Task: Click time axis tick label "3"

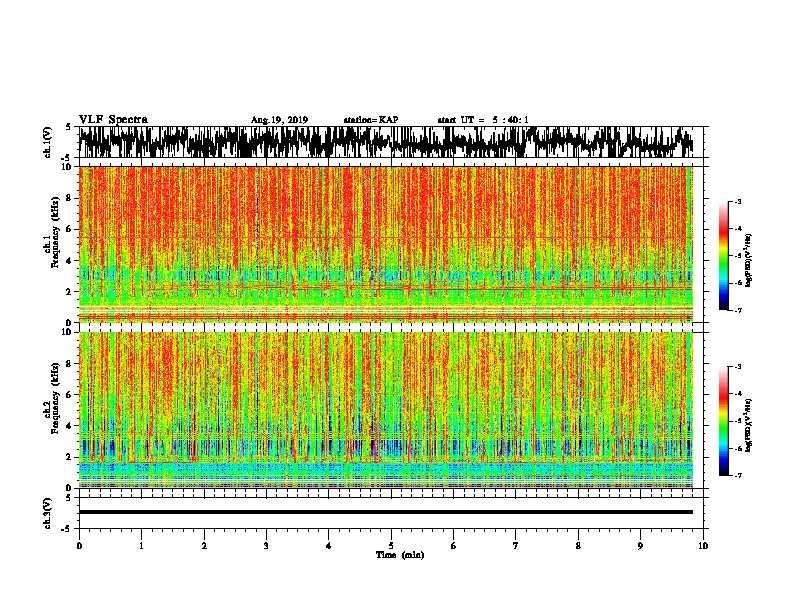Action: tap(266, 545)
